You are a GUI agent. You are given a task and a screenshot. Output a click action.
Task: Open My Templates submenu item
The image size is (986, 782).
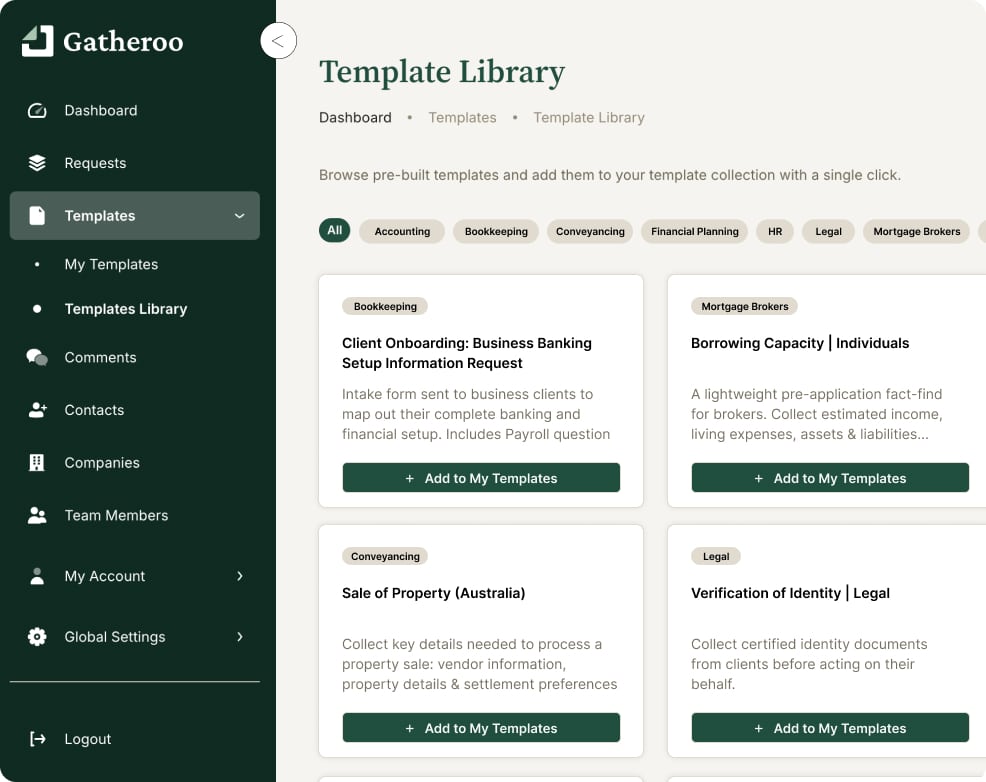(x=111, y=265)
